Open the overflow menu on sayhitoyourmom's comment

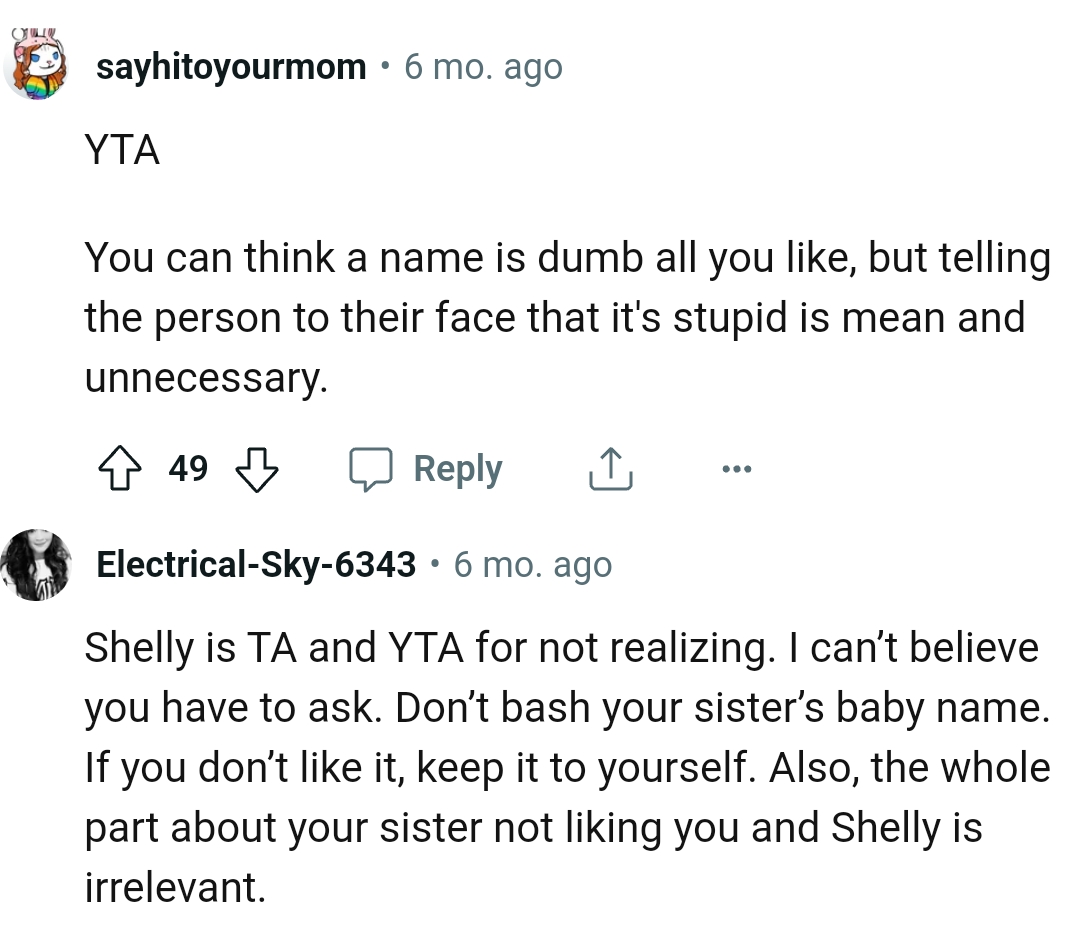coord(736,468)
